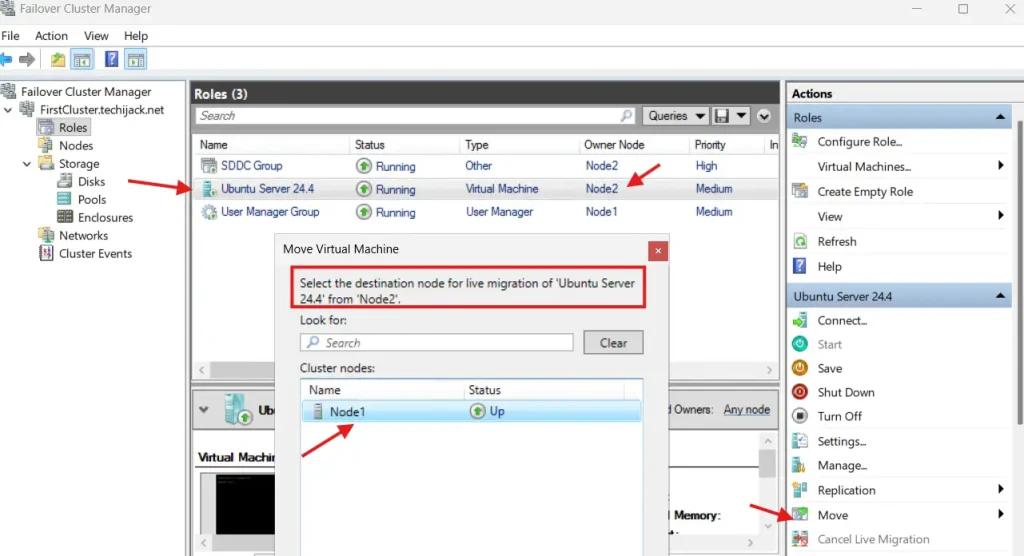Click the save query disk icon
The image size is (1024, 556).
[x=722, y=116]
